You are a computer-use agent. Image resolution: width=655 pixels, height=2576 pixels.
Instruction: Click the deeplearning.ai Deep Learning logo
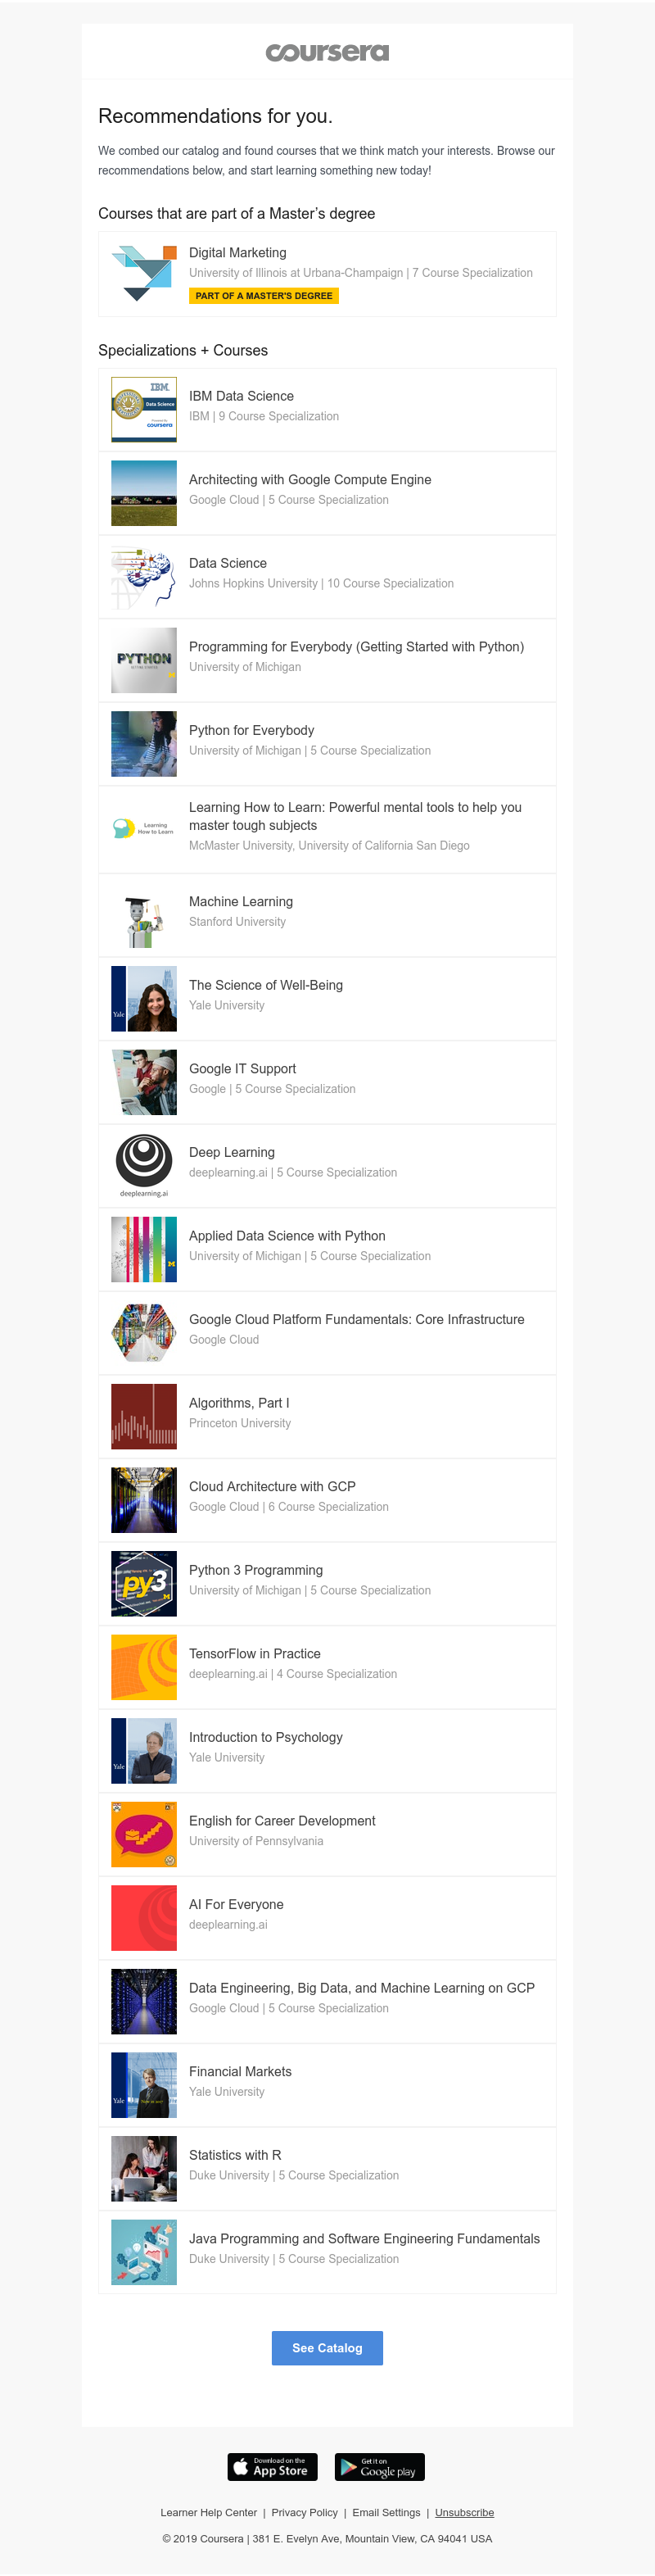point(144,1164)
